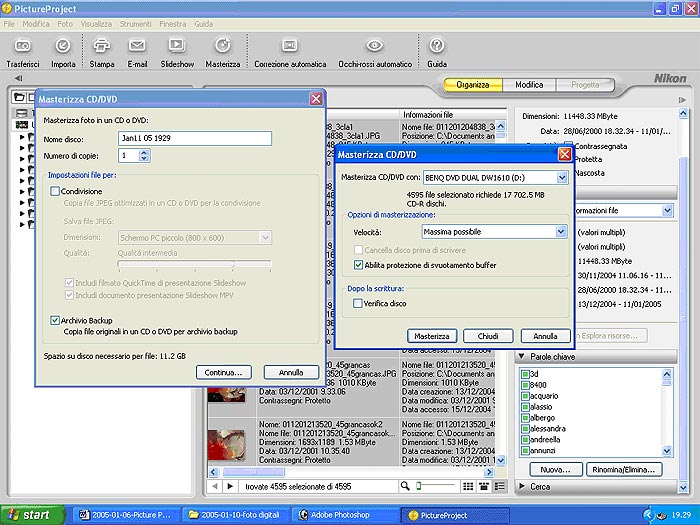The height and width of the screenshot is (525, 700).
Task: Click previous arrow in browser status bar
Action: pyautogui.click(x=215, y=486)
